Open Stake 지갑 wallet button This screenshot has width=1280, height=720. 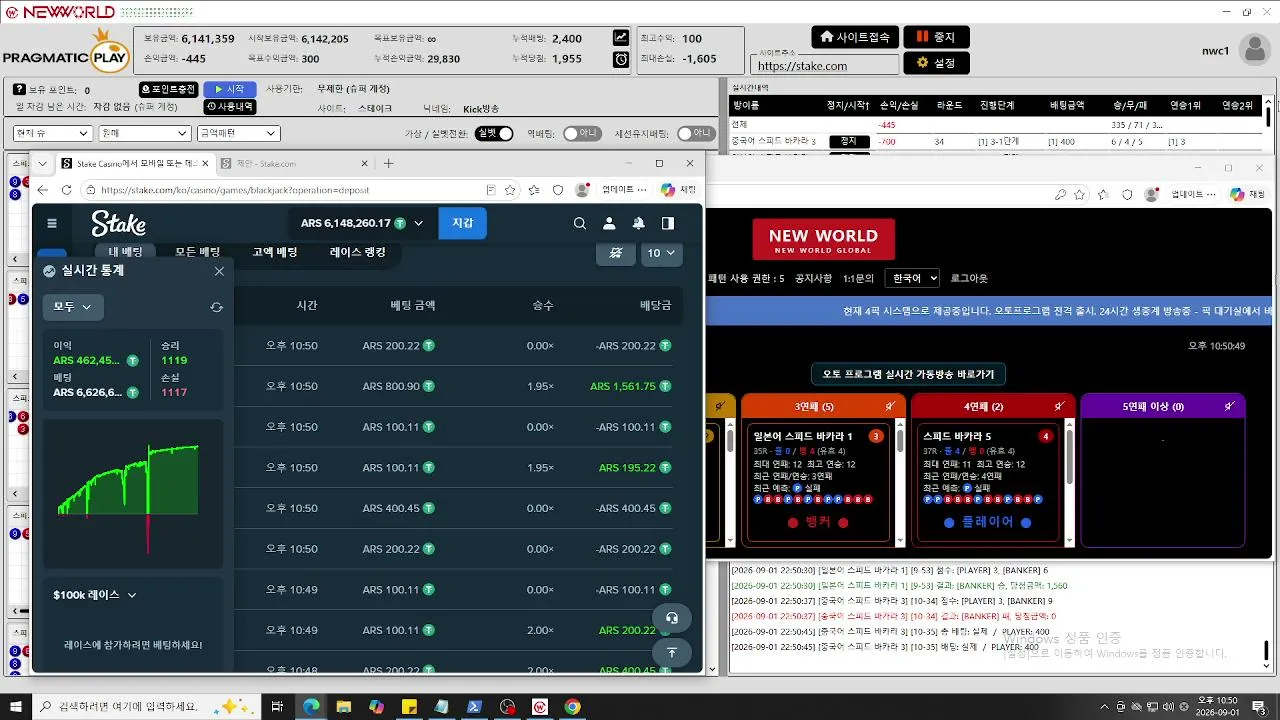coord(462,223)
